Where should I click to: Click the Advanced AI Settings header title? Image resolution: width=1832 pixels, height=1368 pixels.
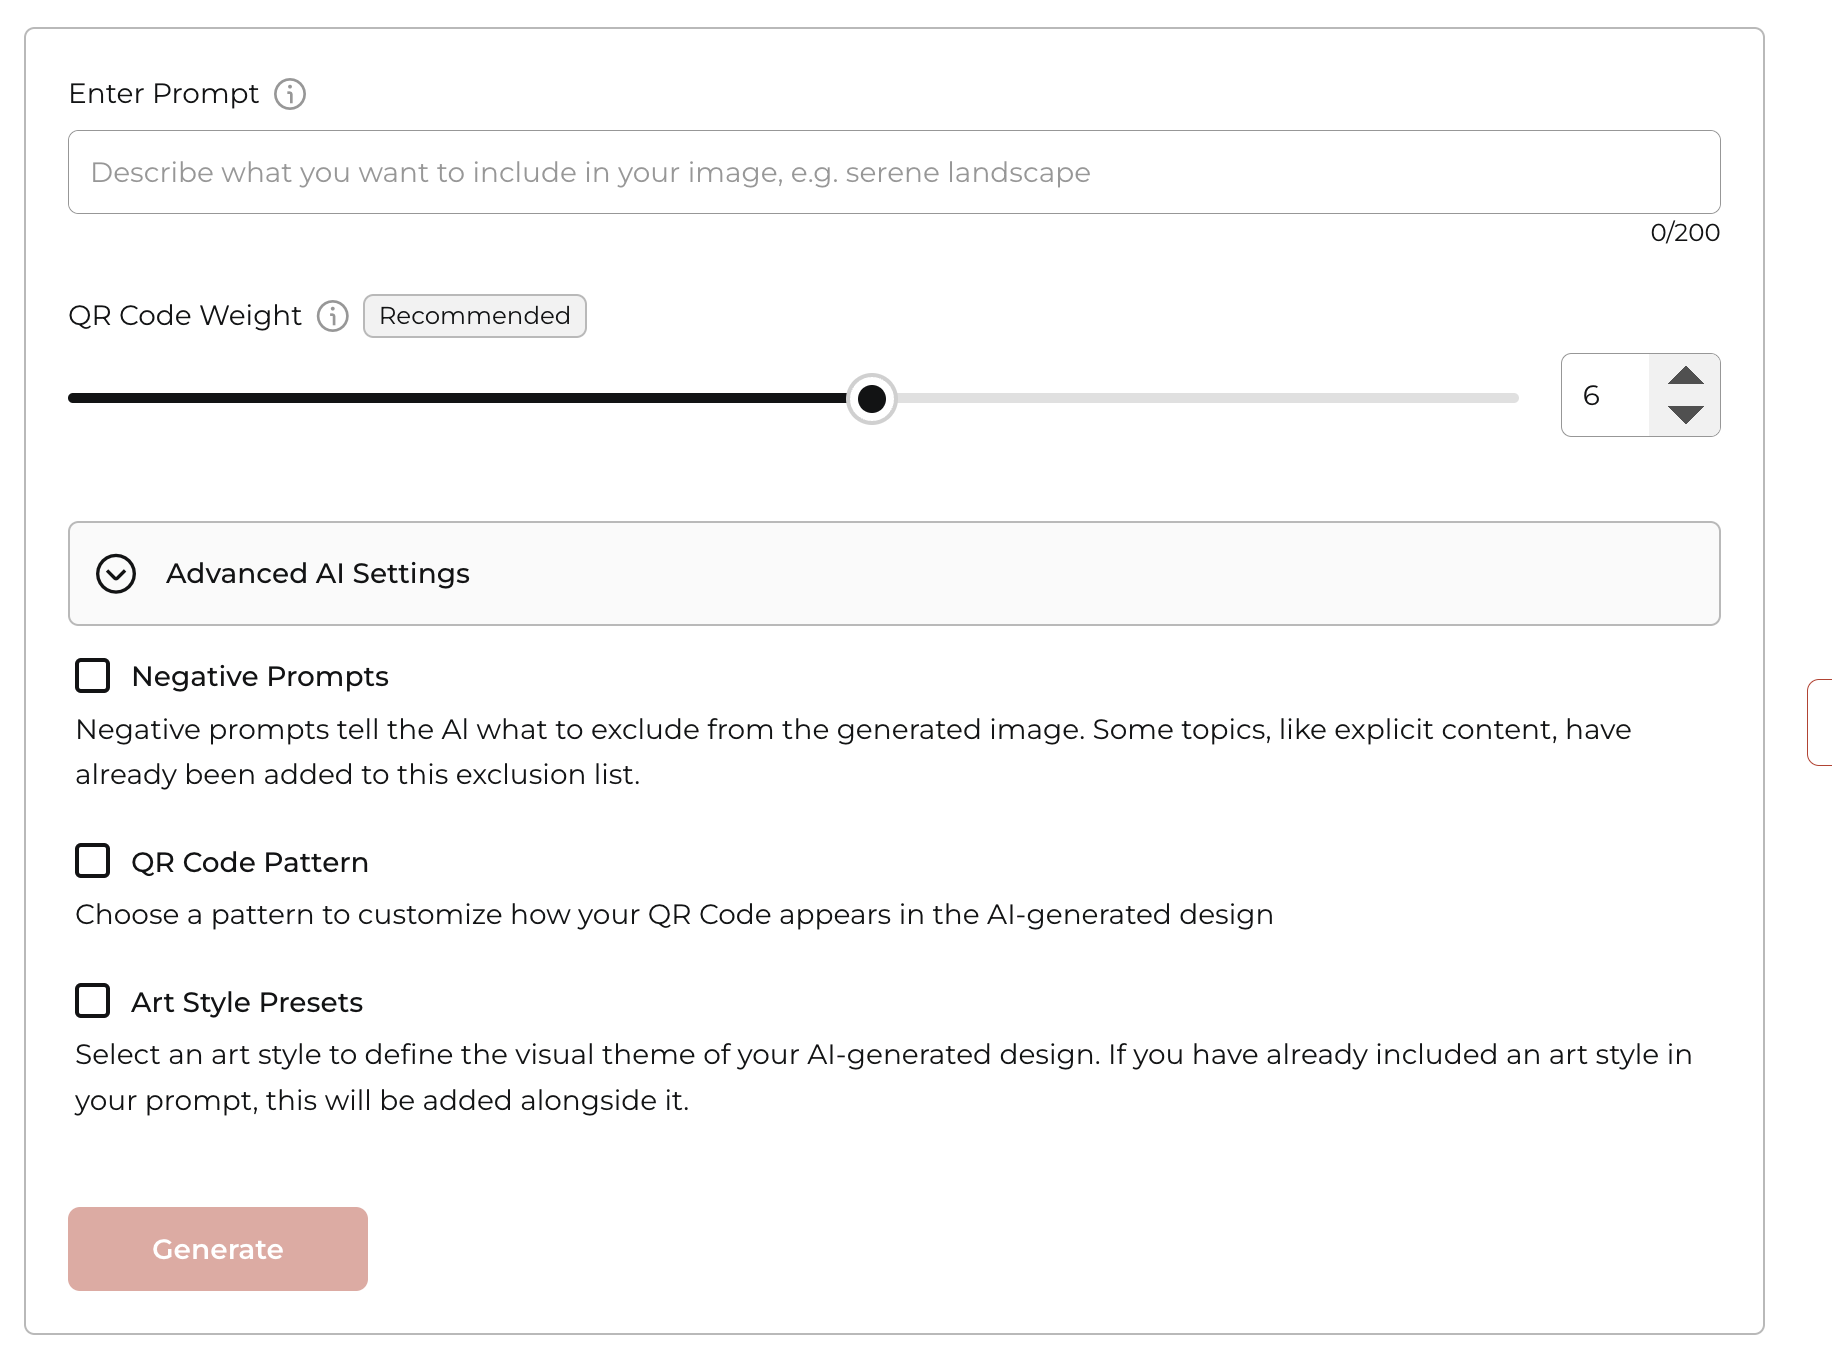coord(318,574)
